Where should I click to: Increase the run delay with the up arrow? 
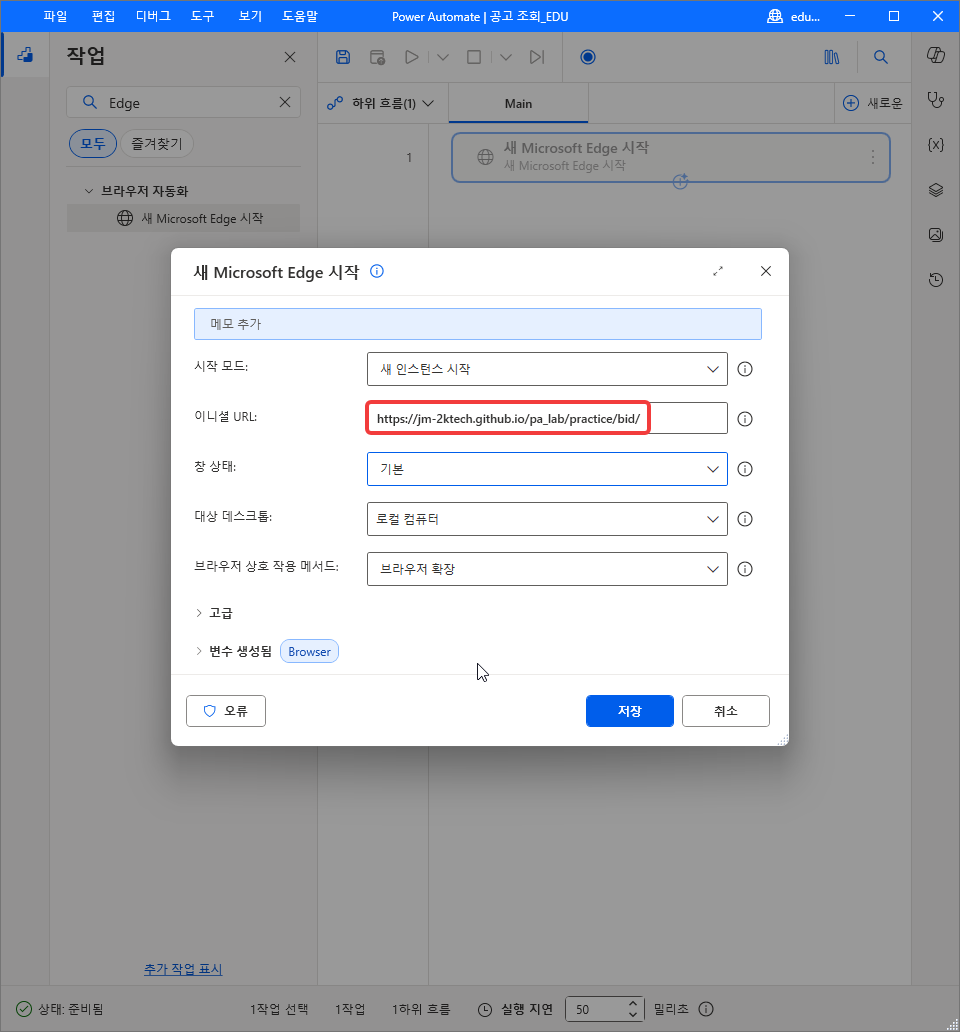click(x=633, y=1003)
